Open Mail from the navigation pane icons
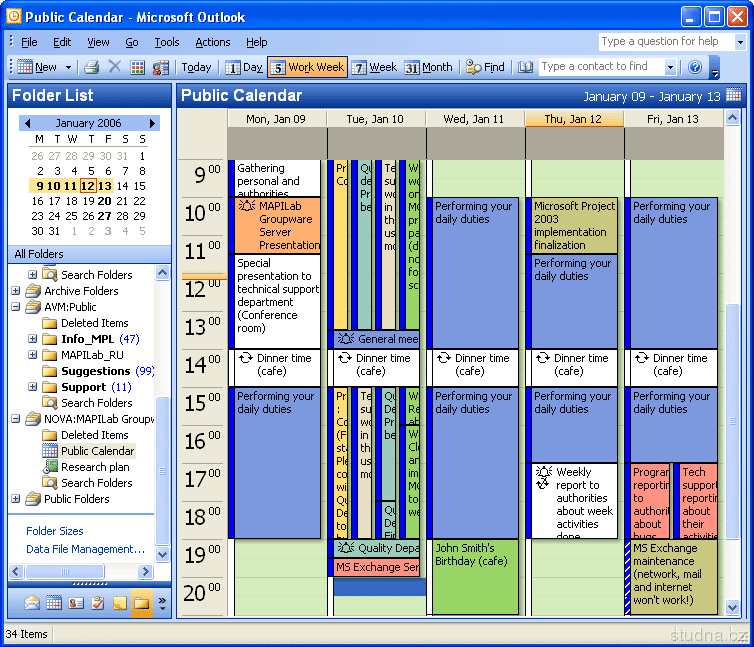The image size is (754, 647). click(x=32, y=603)
